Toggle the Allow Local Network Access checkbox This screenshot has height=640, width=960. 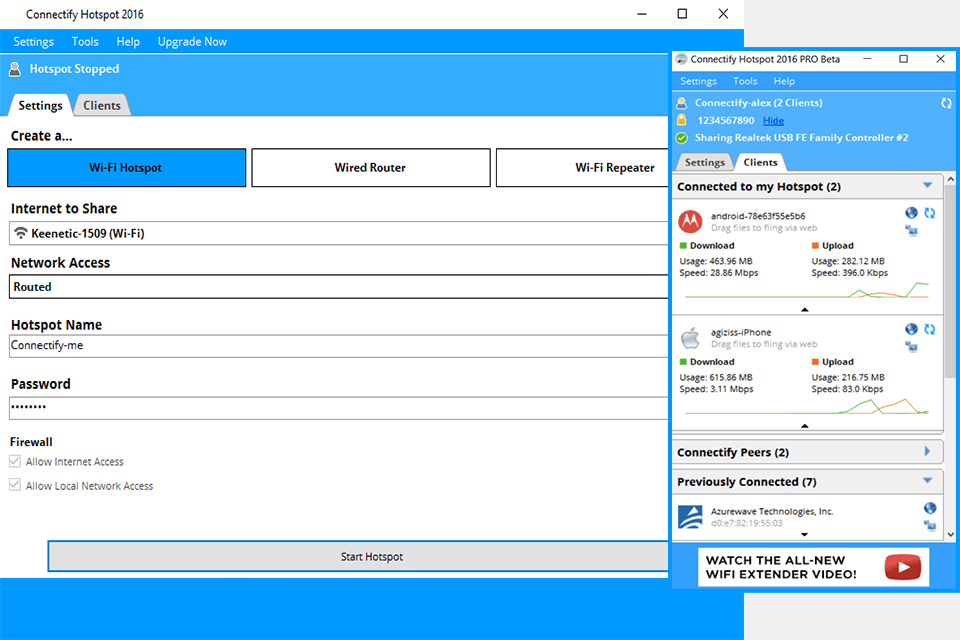[x=15, y=485]
